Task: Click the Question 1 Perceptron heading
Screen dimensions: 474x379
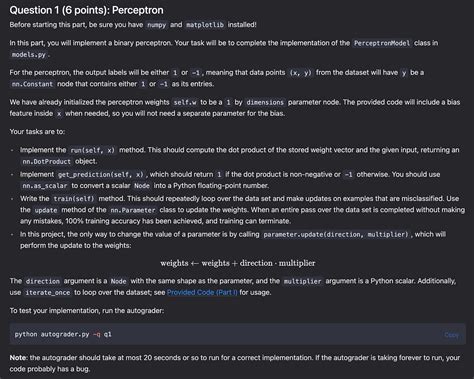Action: click(86, 10)
